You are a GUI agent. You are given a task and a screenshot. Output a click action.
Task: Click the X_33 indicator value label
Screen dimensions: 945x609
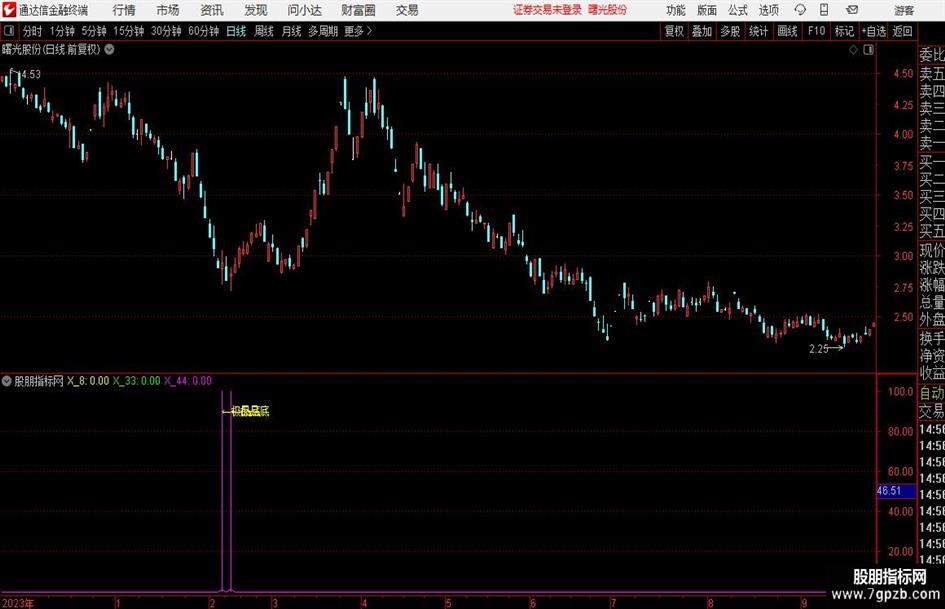[x=137, y=380]
